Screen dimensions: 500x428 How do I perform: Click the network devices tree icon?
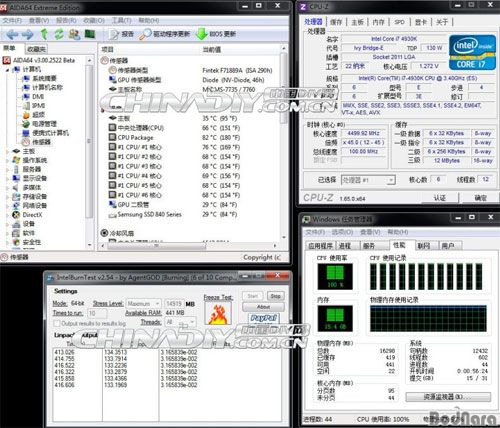pyautogui.click(x=16, y=206)
